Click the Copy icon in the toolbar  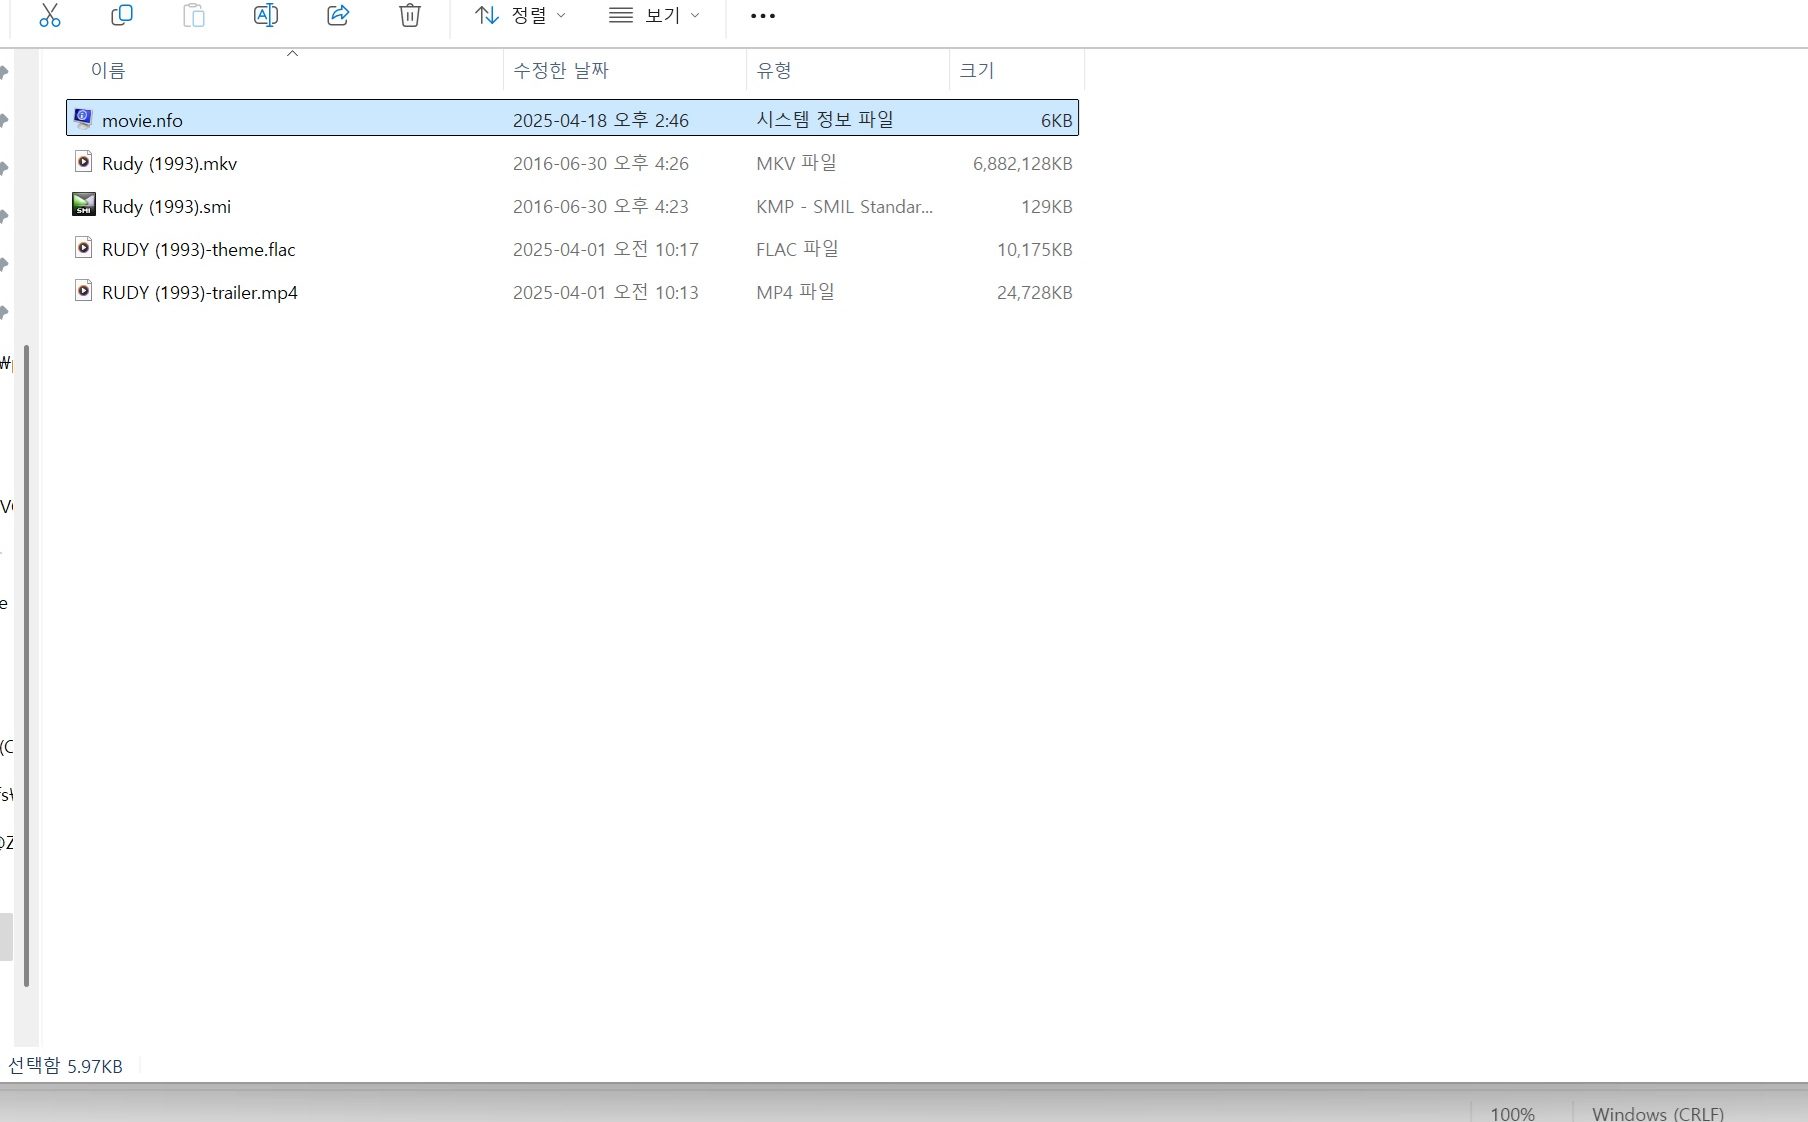pyautogui.click(x=121, y=15)
